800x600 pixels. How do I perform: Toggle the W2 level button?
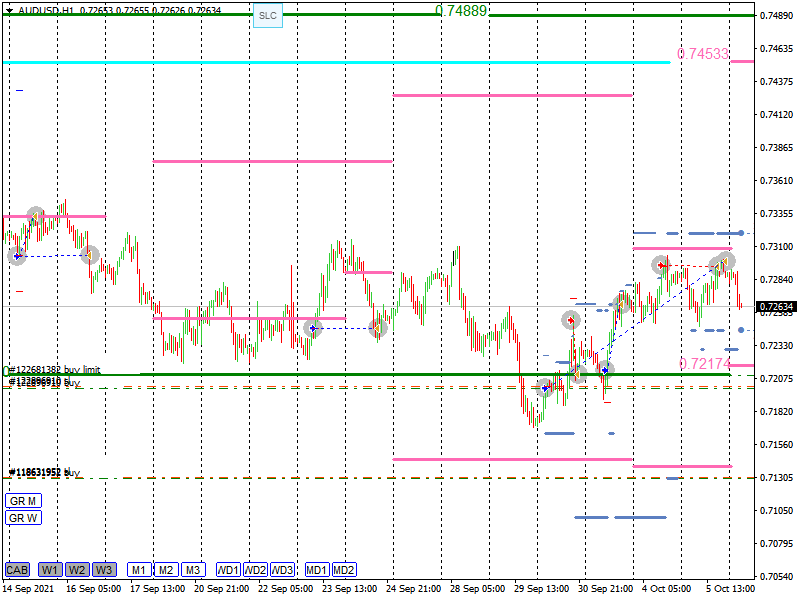77,570
